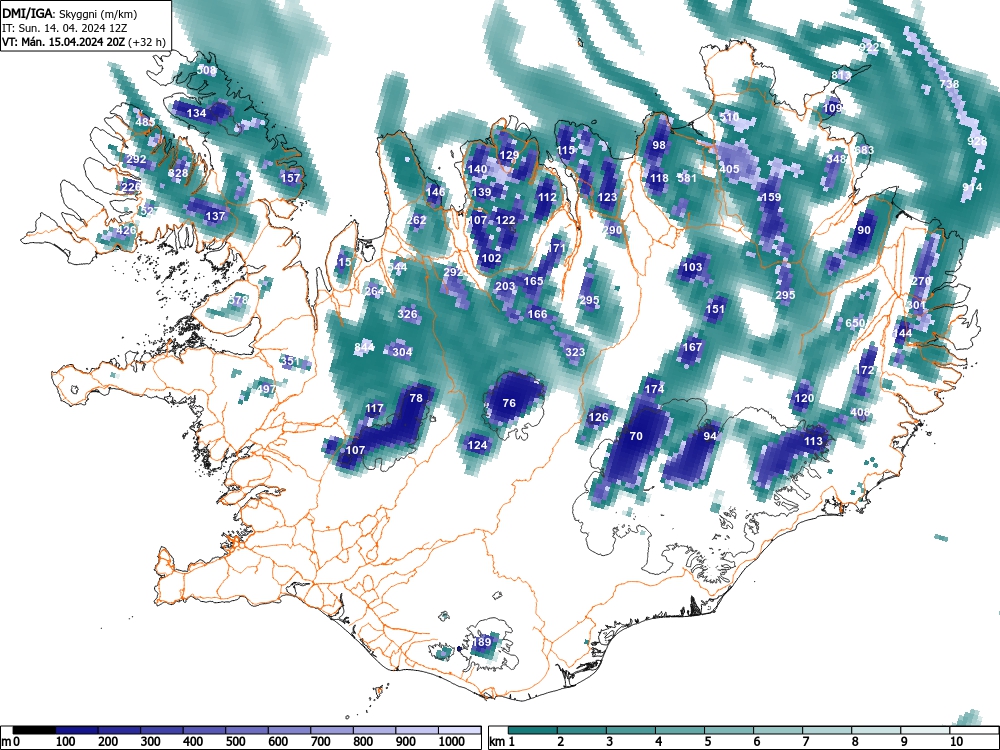Click the visibility value '159' on the map

[771, 197]
